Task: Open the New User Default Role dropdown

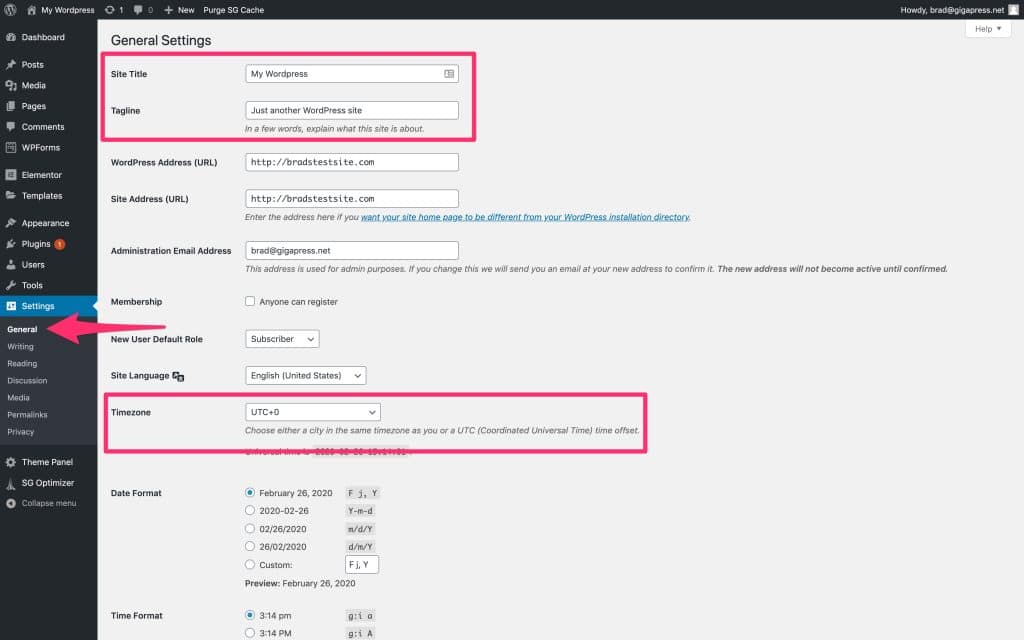Action: (x=282, y=339)
